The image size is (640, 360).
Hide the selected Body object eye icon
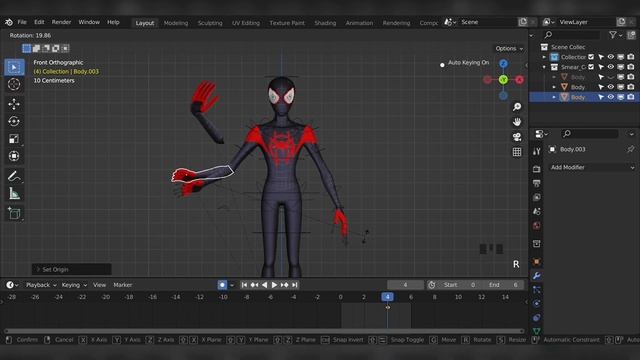click(x=611, y=97)
